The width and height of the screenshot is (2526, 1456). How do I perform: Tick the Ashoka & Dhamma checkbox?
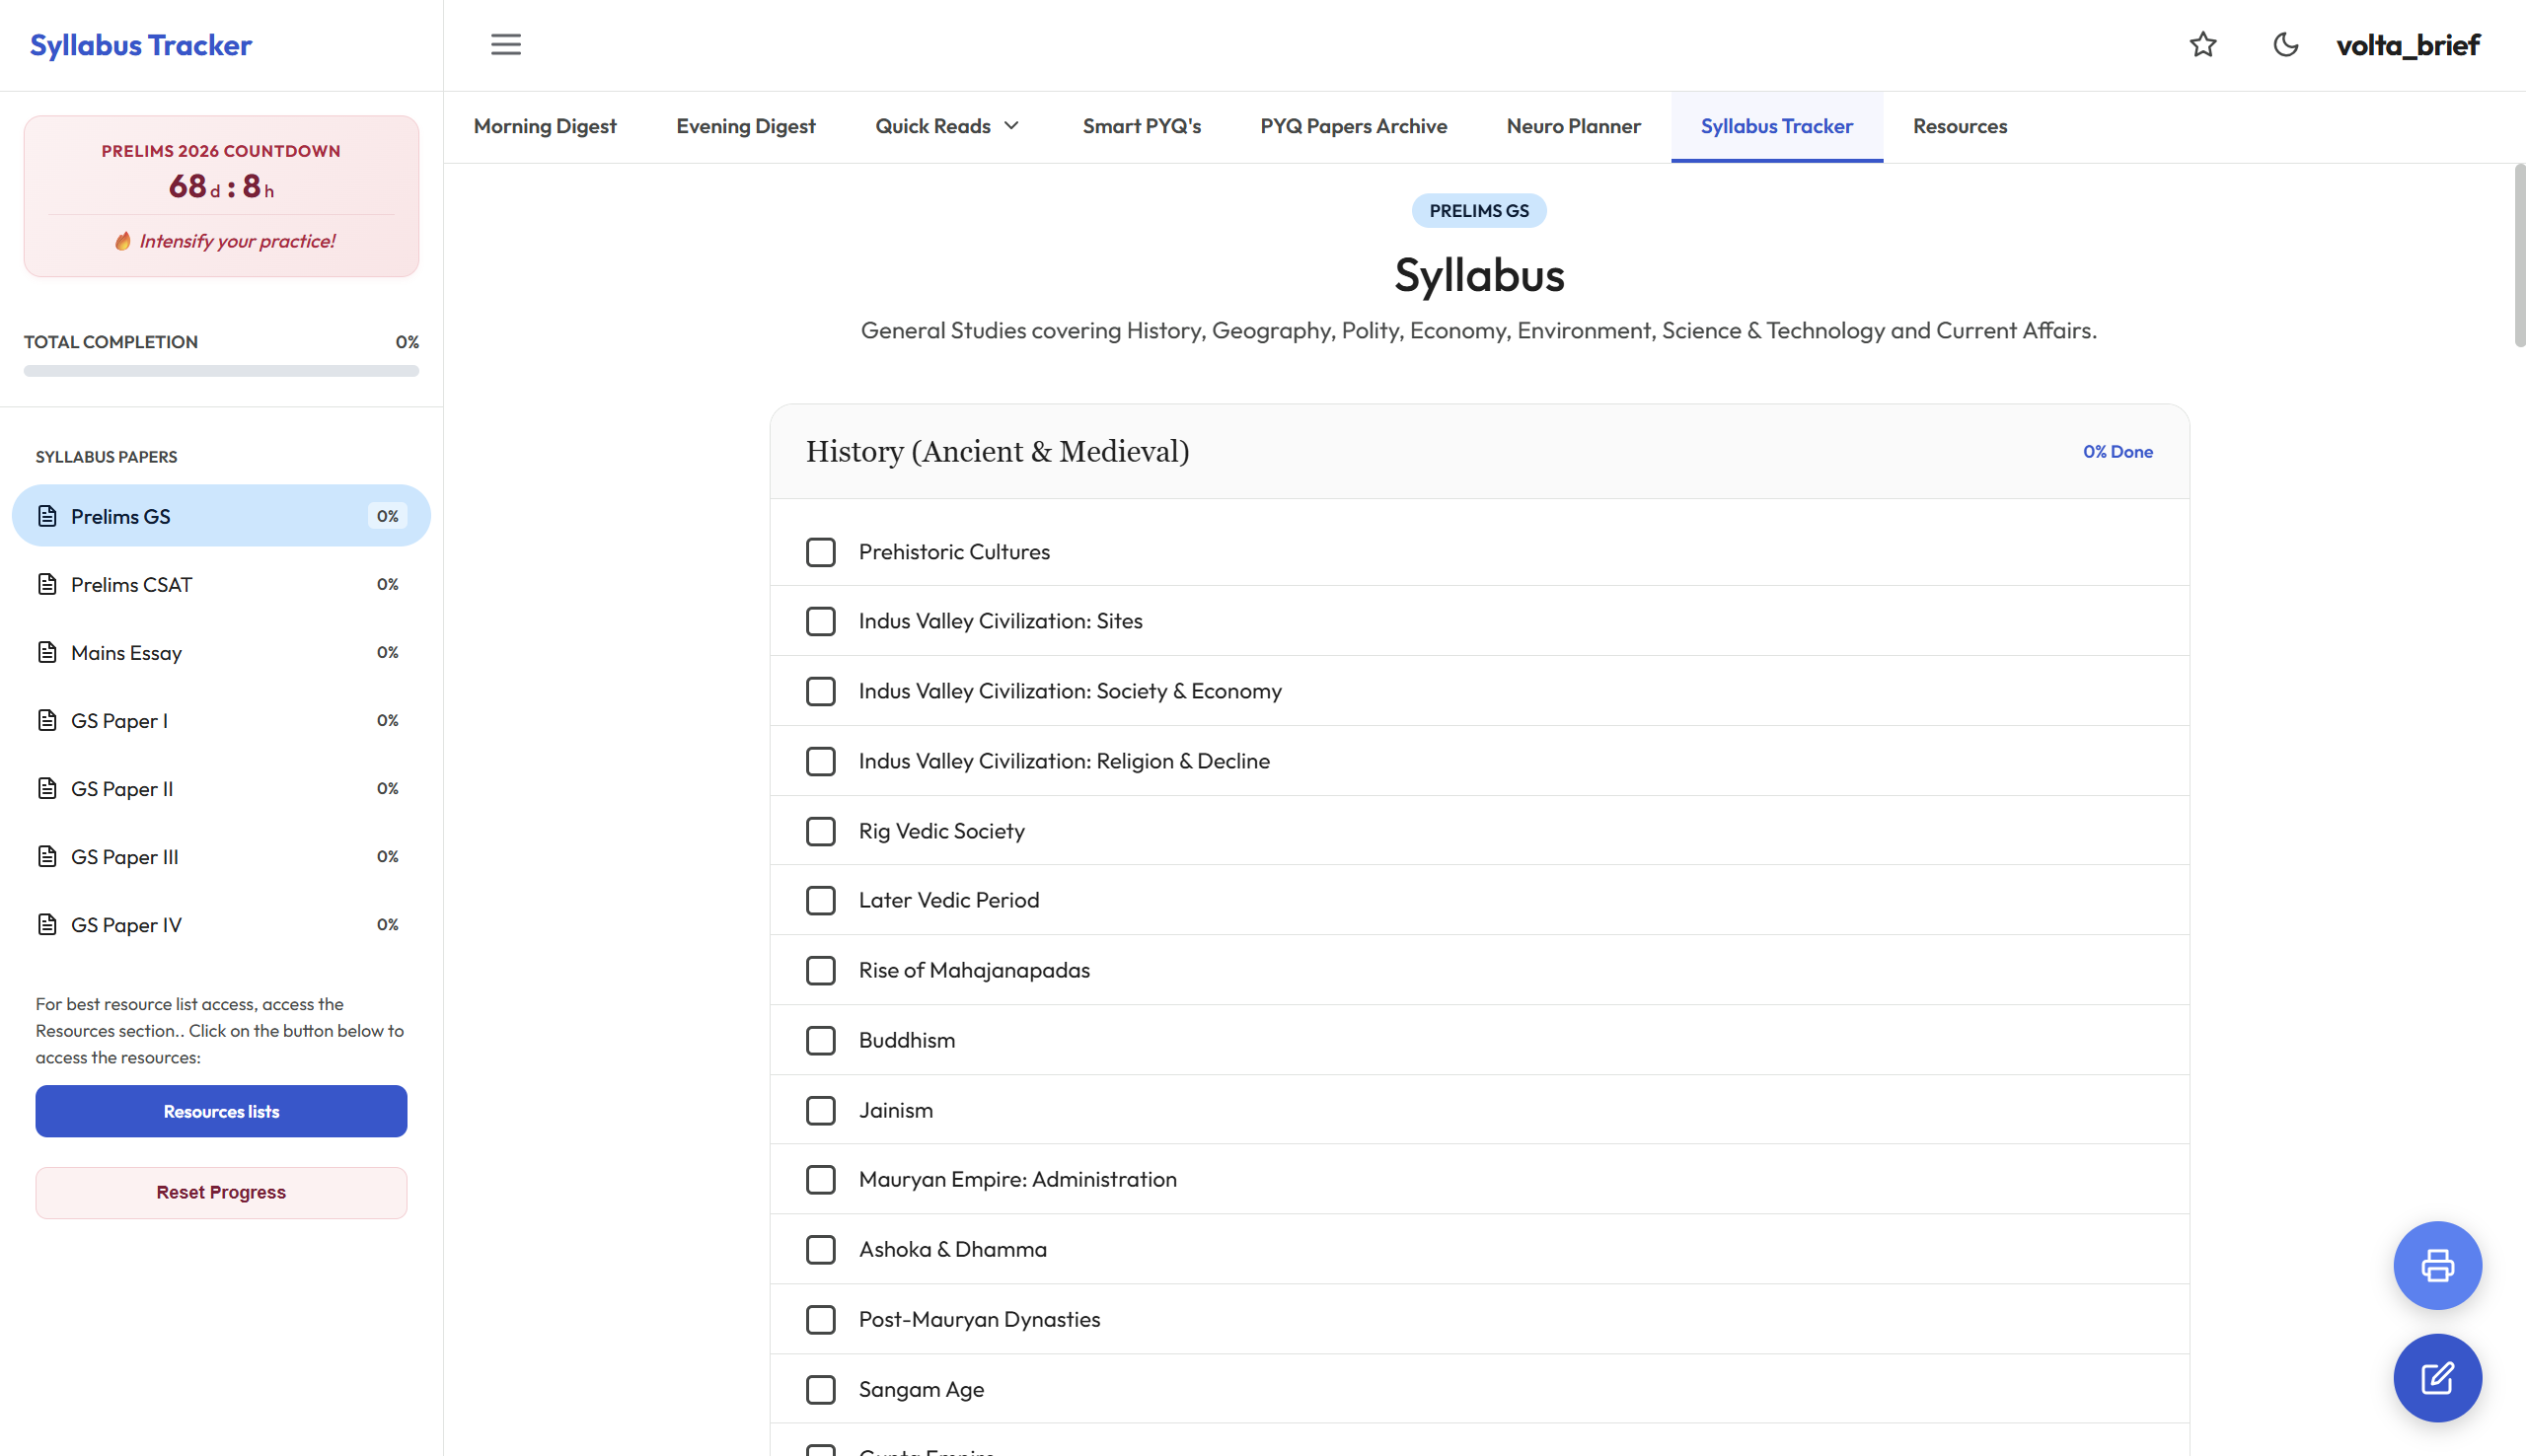pos(820,1249)
